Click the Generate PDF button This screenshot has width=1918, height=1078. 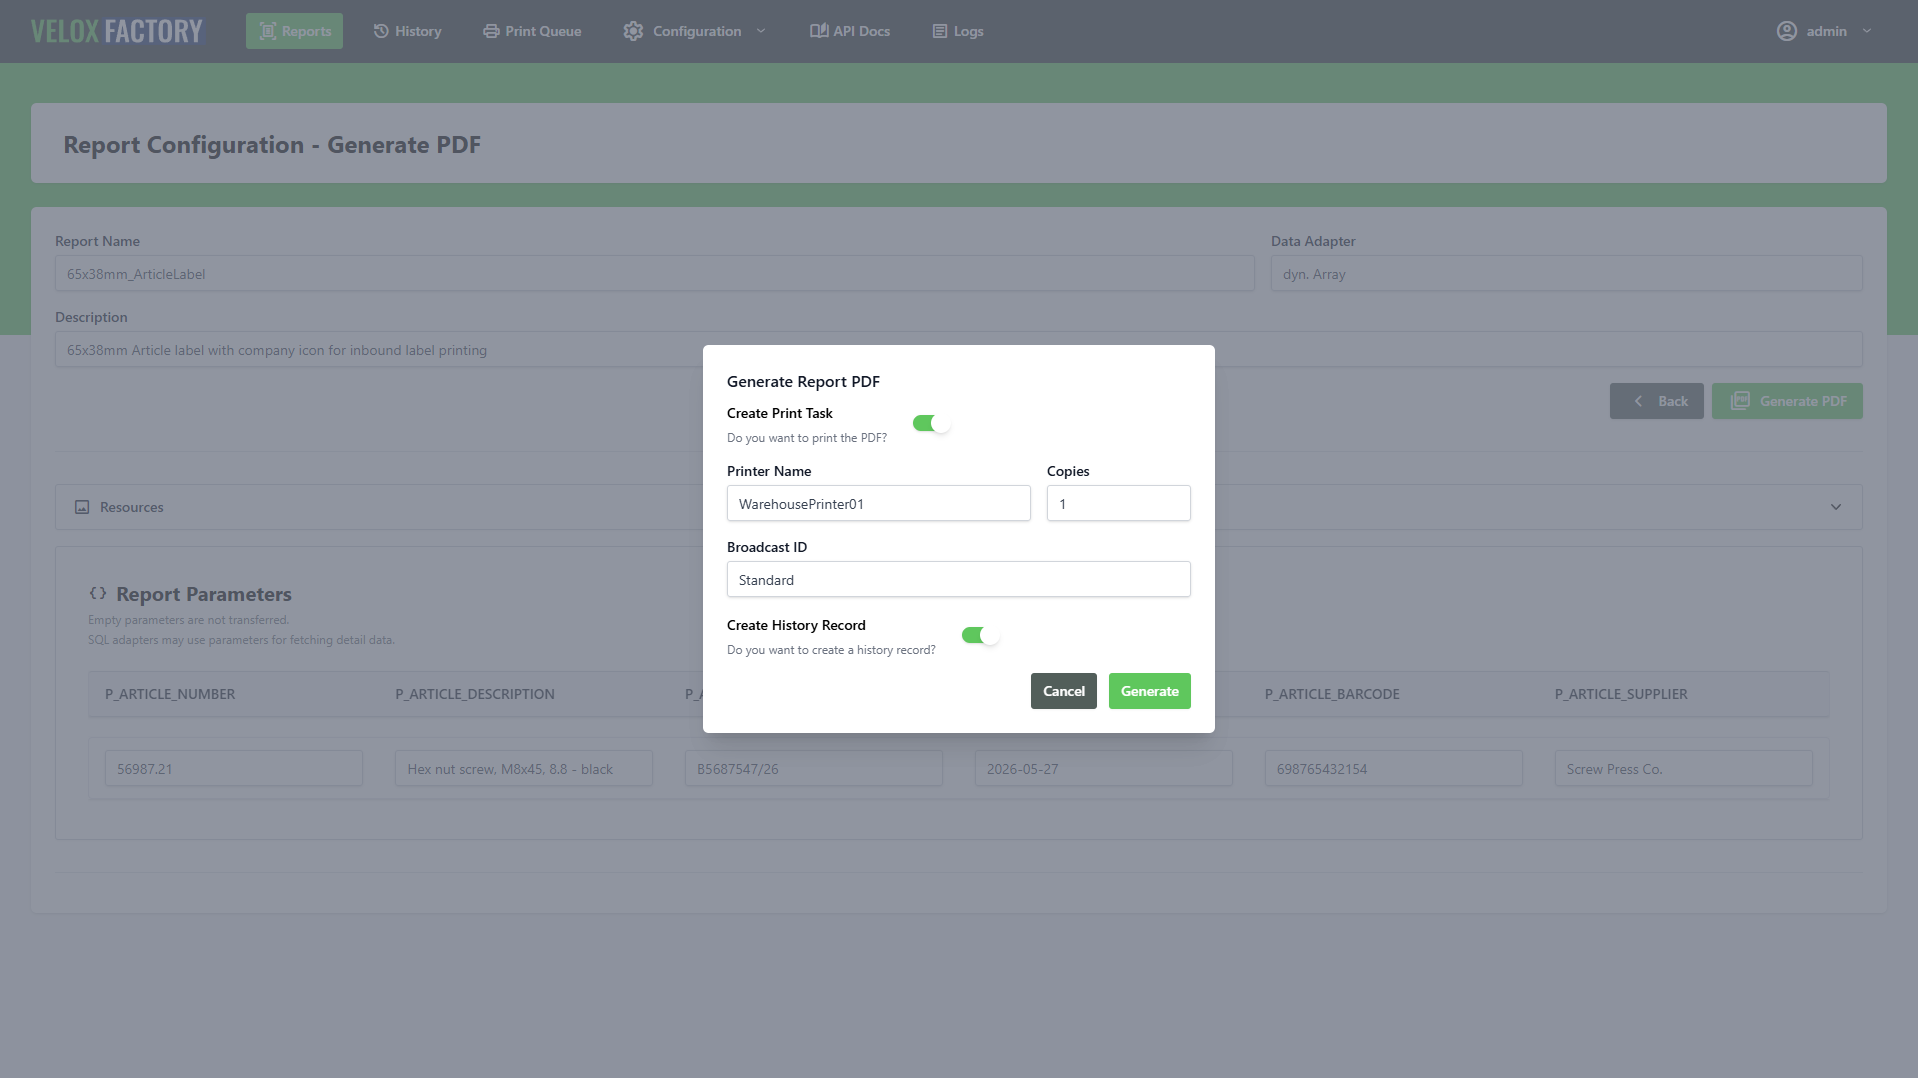[1787, 401]
